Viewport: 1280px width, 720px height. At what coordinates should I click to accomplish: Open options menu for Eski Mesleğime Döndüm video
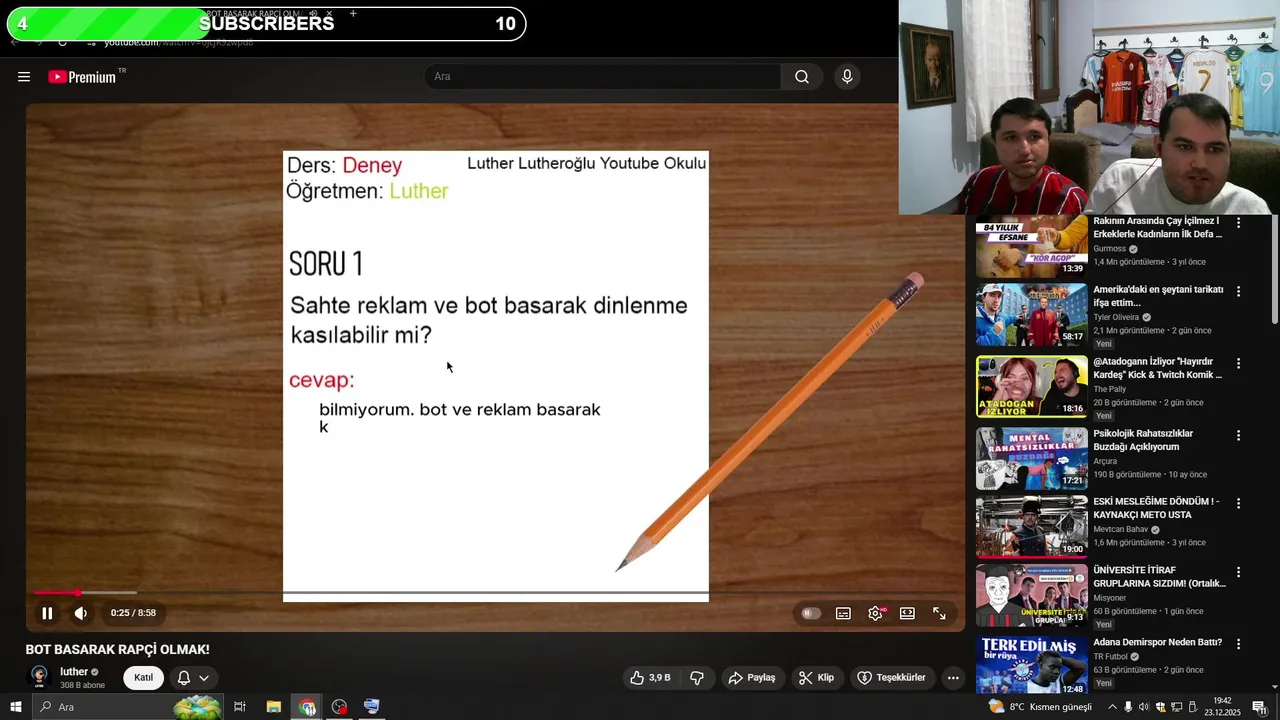click(x=1238, y=504)
